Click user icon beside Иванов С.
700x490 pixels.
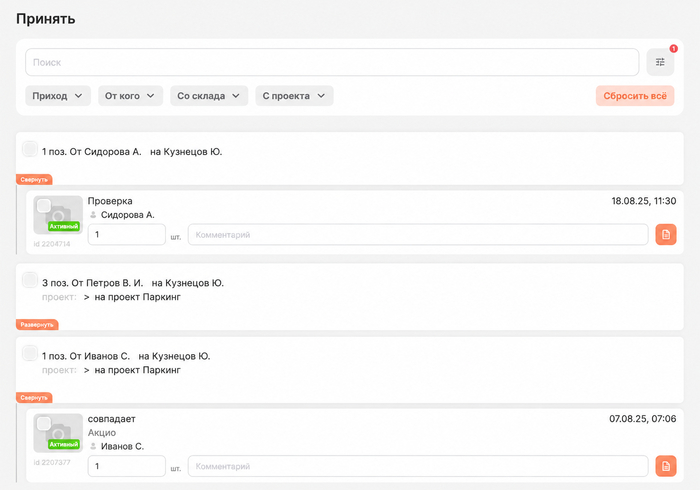click(x=93, y=446)
